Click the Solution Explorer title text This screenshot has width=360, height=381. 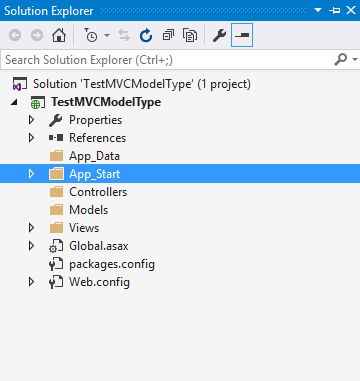click(49, 11)
